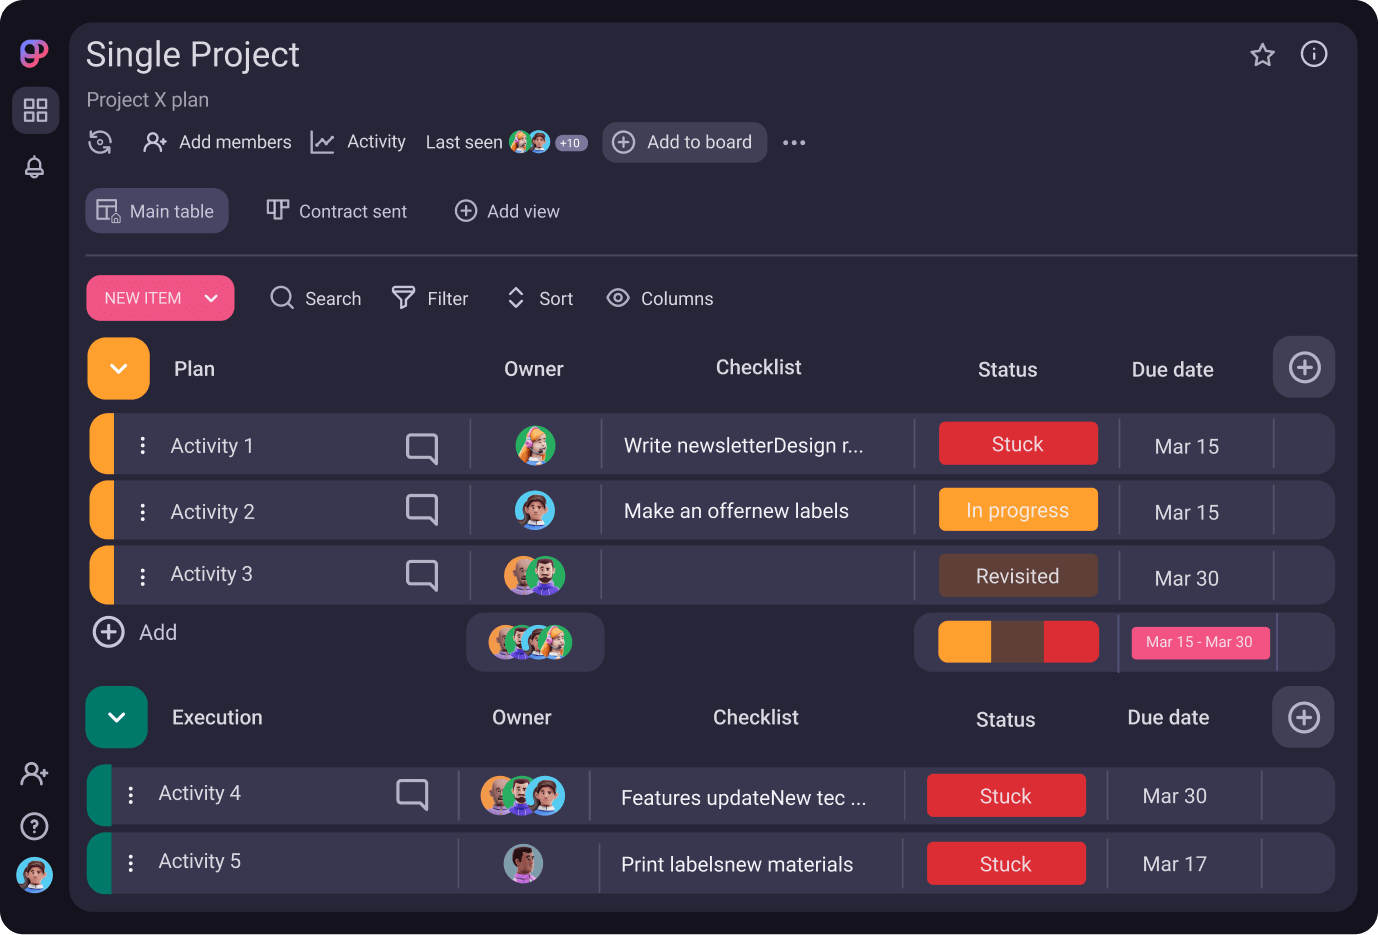The width and height of the screenshot is (1378, 935).
Task: Star this project as favorite
Action: (x=1262, y=55)
